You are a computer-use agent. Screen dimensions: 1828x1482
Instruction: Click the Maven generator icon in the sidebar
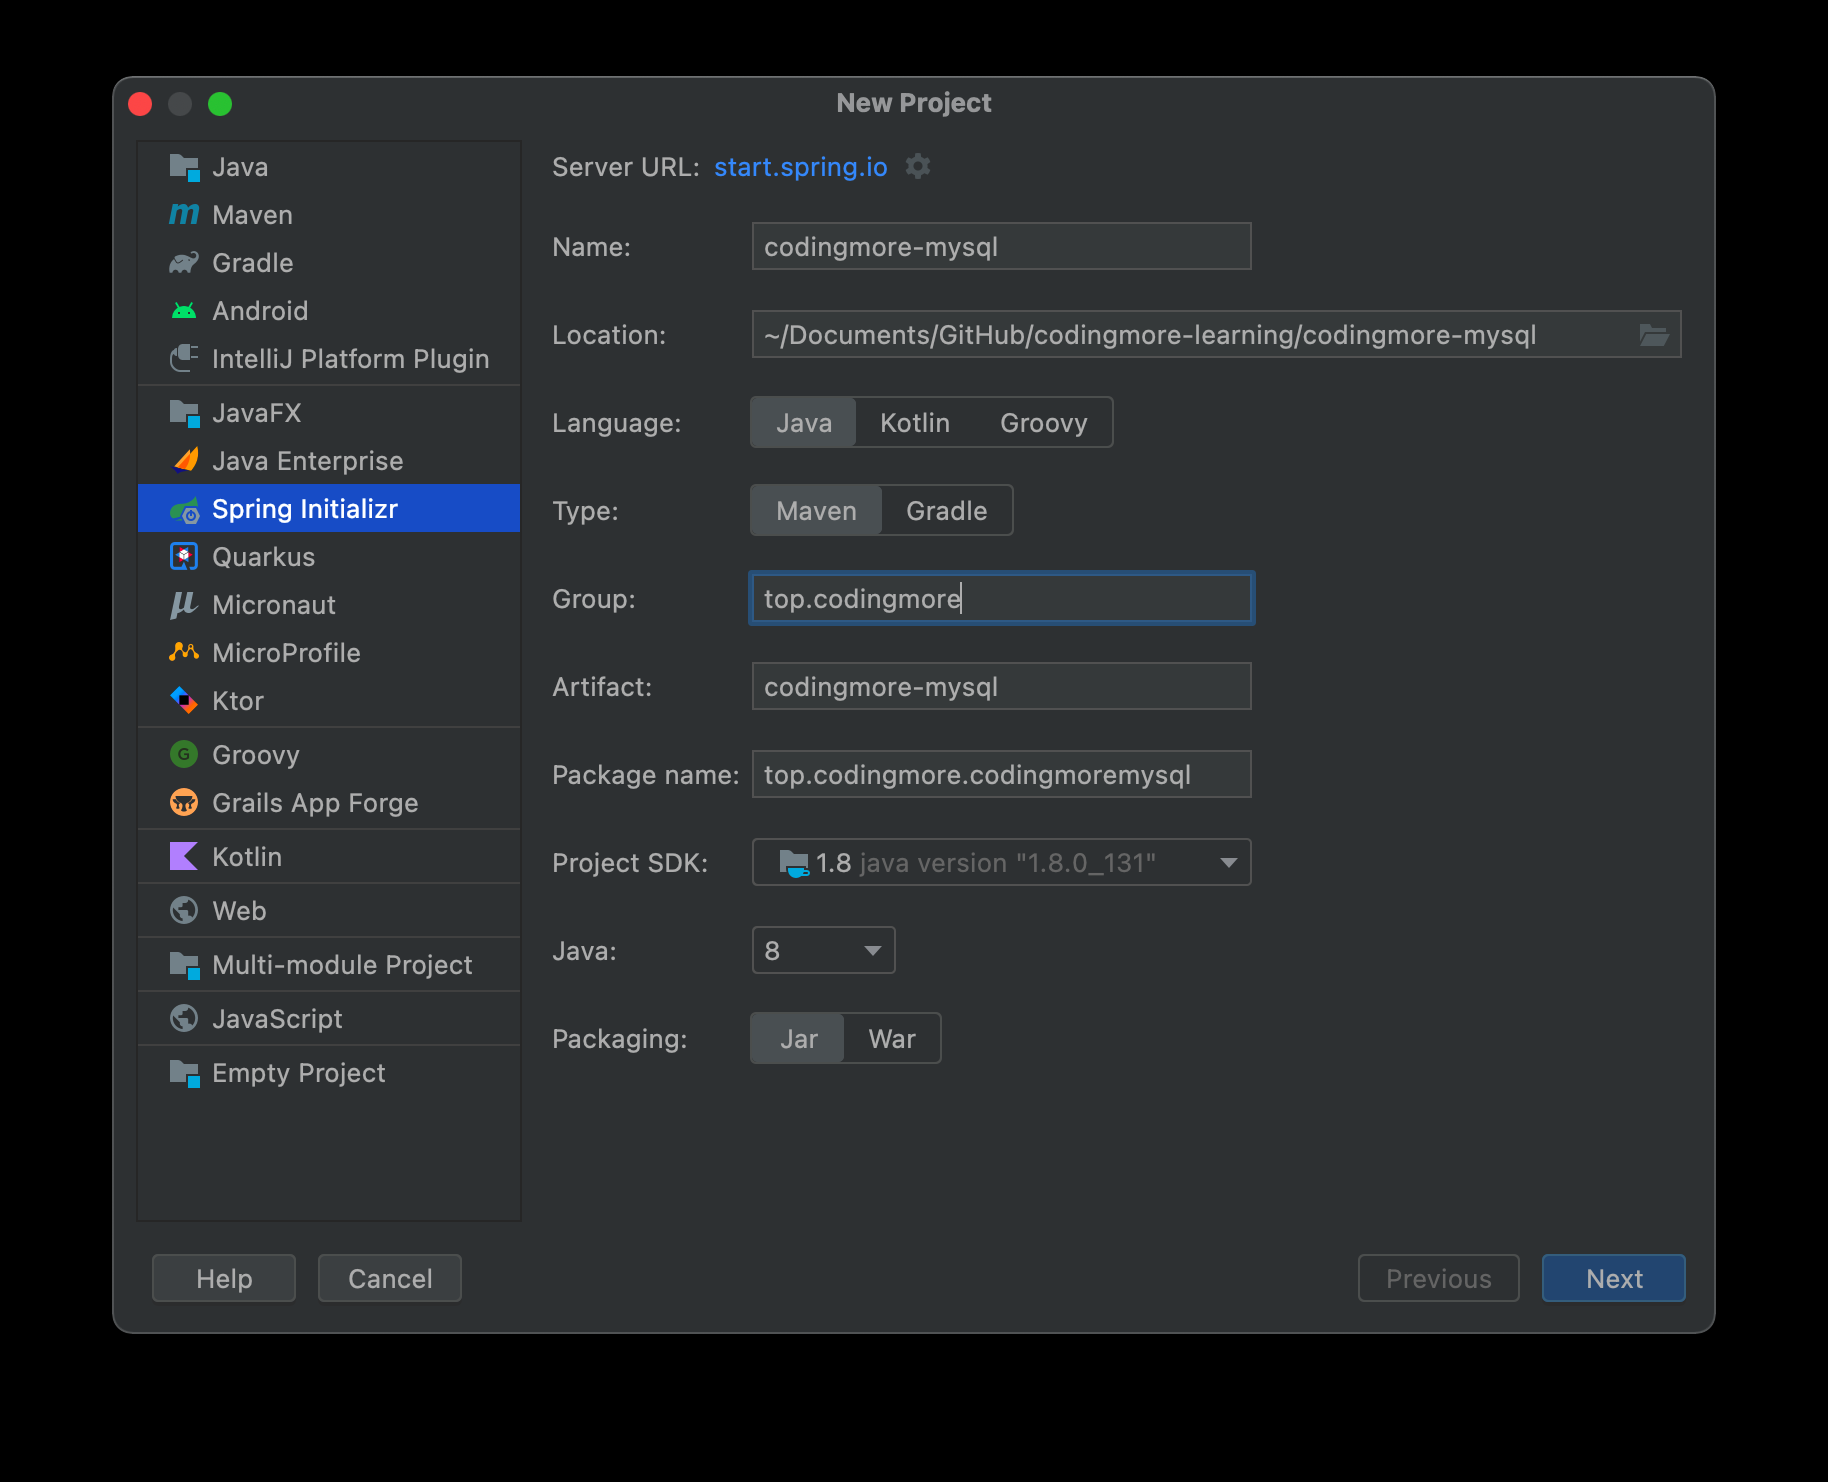point(184,214)
